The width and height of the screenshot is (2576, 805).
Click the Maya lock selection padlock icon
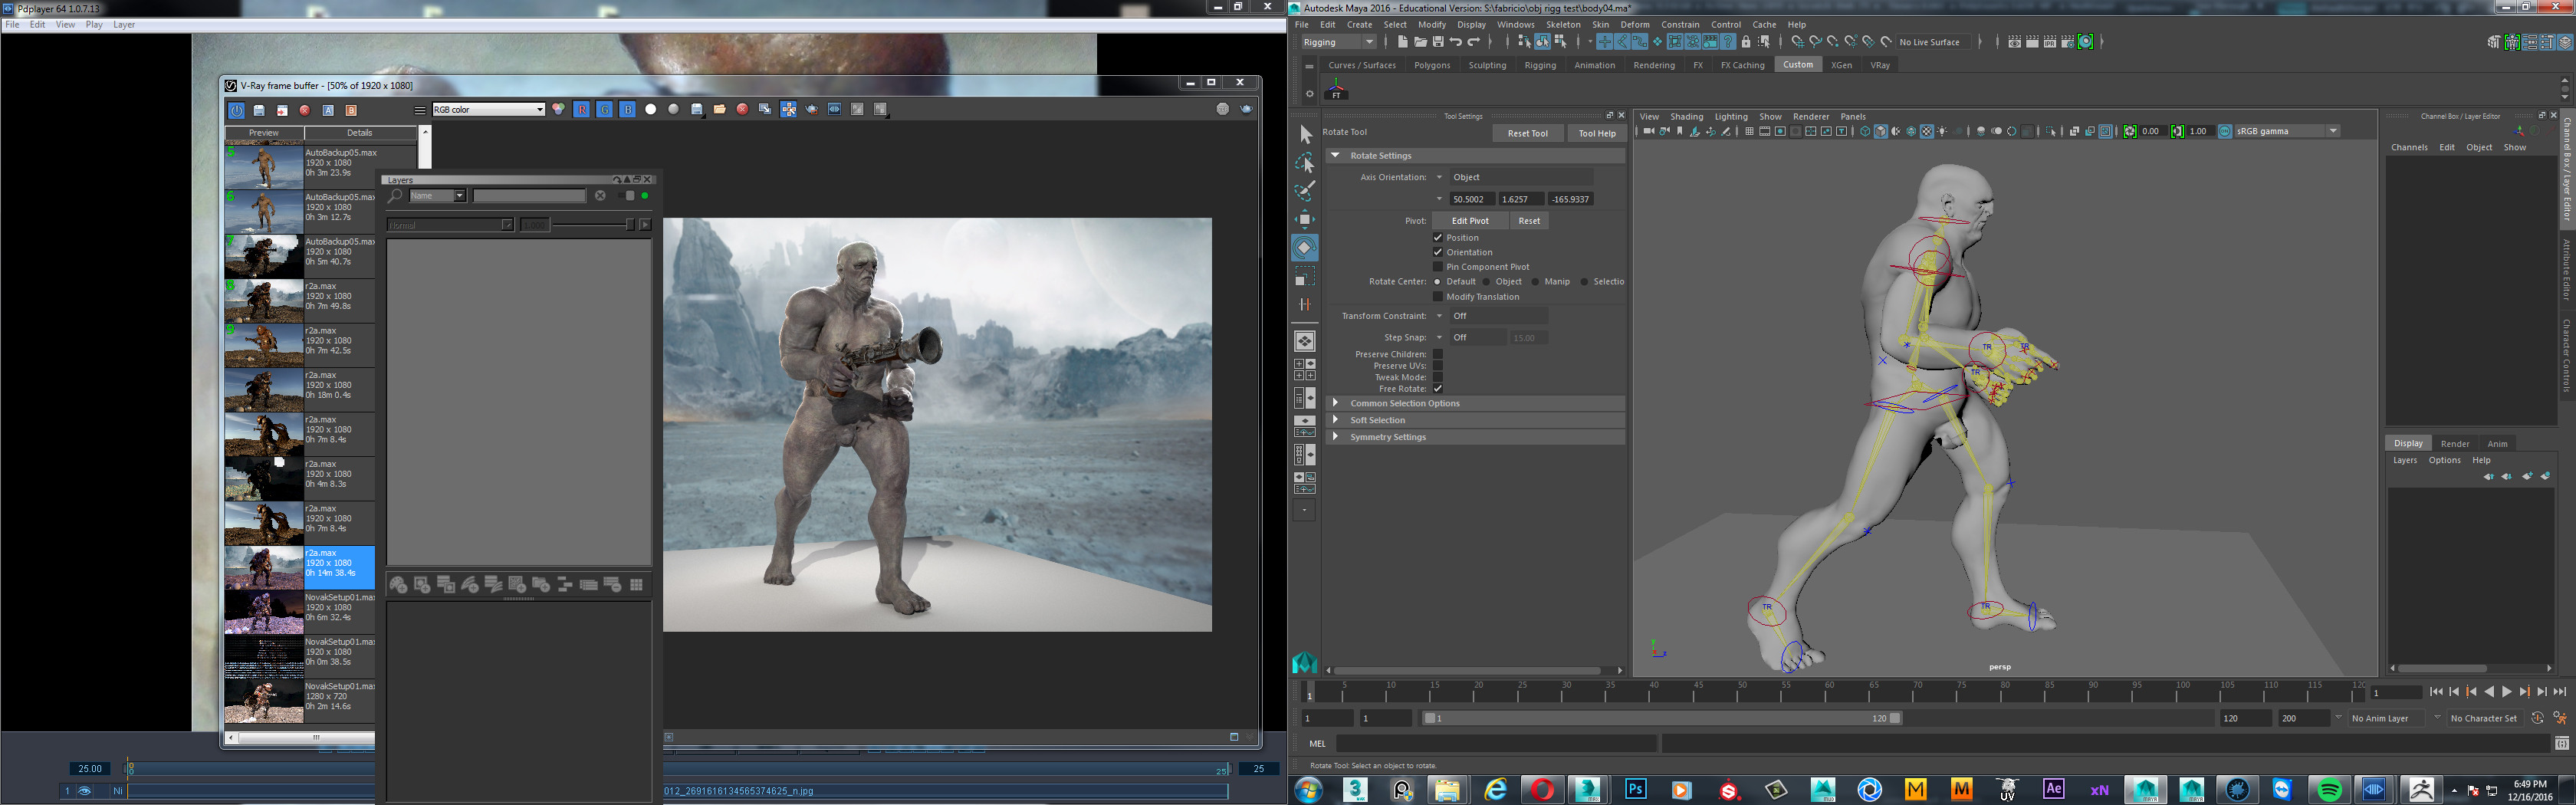coord(1746,42)
